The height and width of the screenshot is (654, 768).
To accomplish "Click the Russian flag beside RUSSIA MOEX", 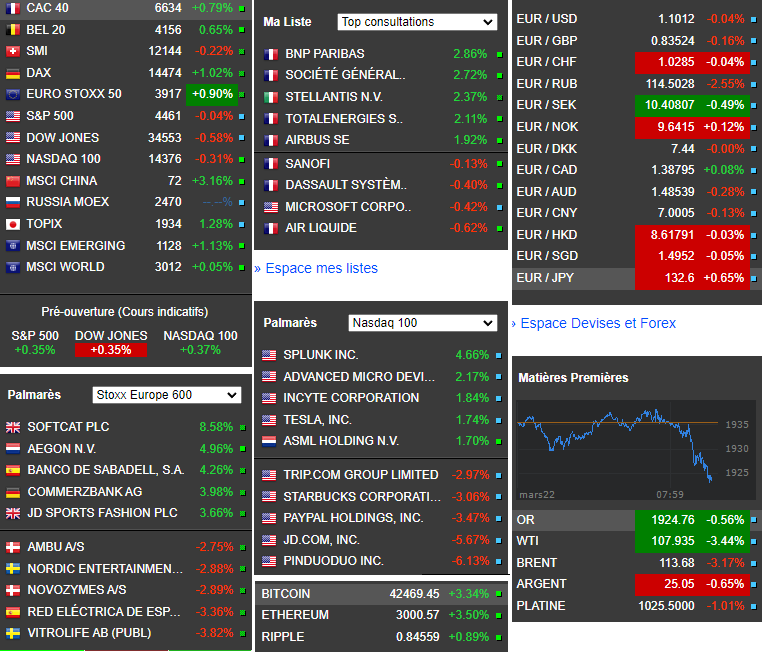I will [x=13, y=202].
